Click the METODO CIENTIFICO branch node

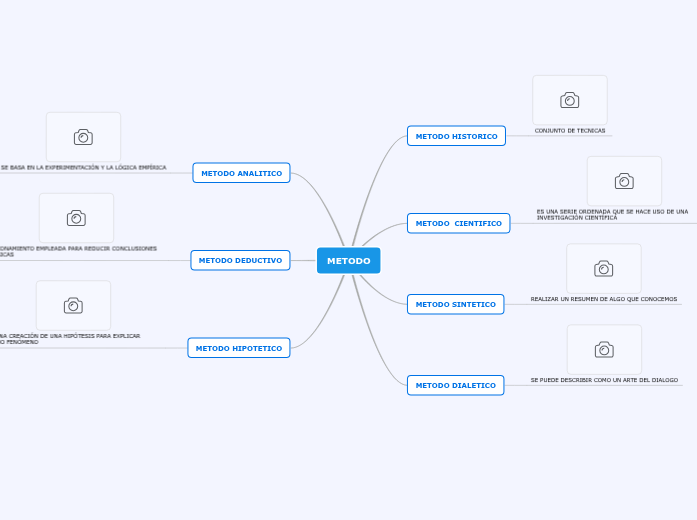[x=458, y=223]
